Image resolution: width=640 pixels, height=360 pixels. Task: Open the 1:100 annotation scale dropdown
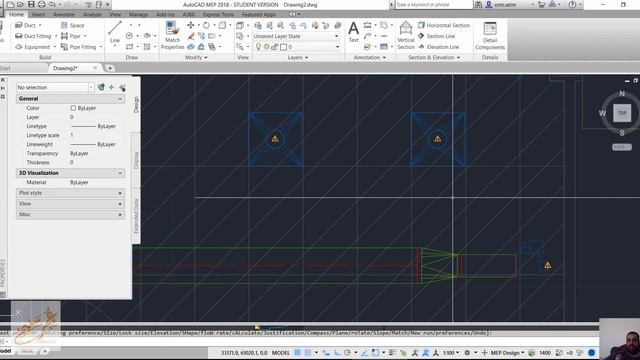coord(451,353)
